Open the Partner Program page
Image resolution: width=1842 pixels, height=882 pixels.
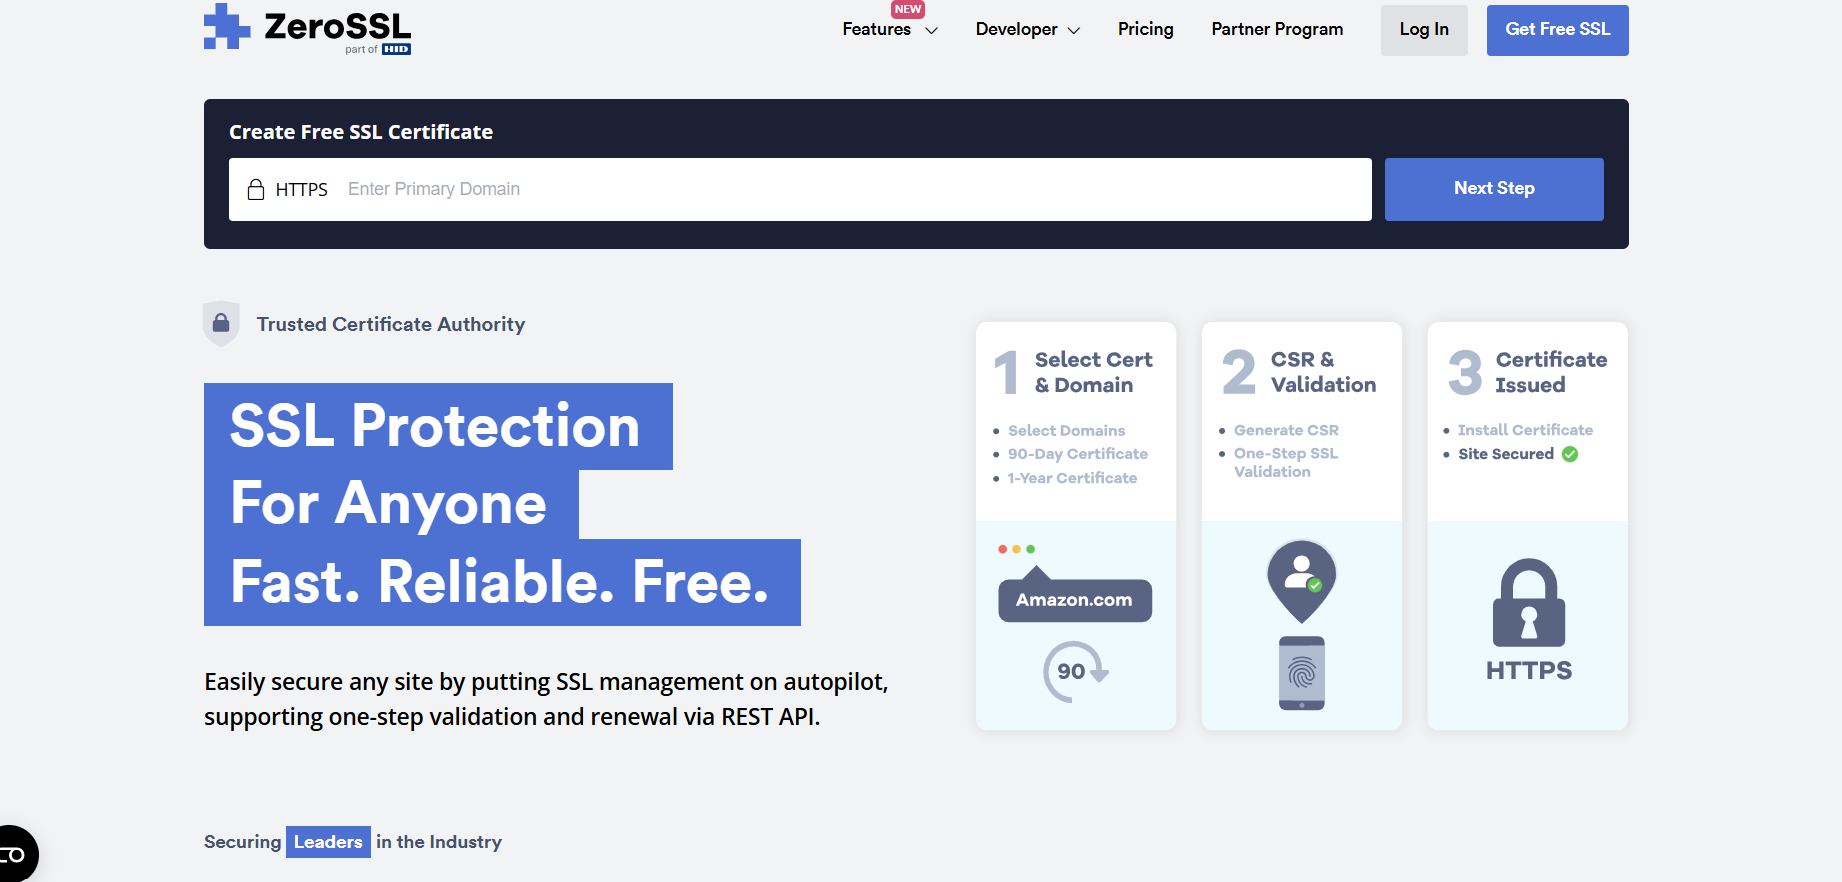point(1277,29)
